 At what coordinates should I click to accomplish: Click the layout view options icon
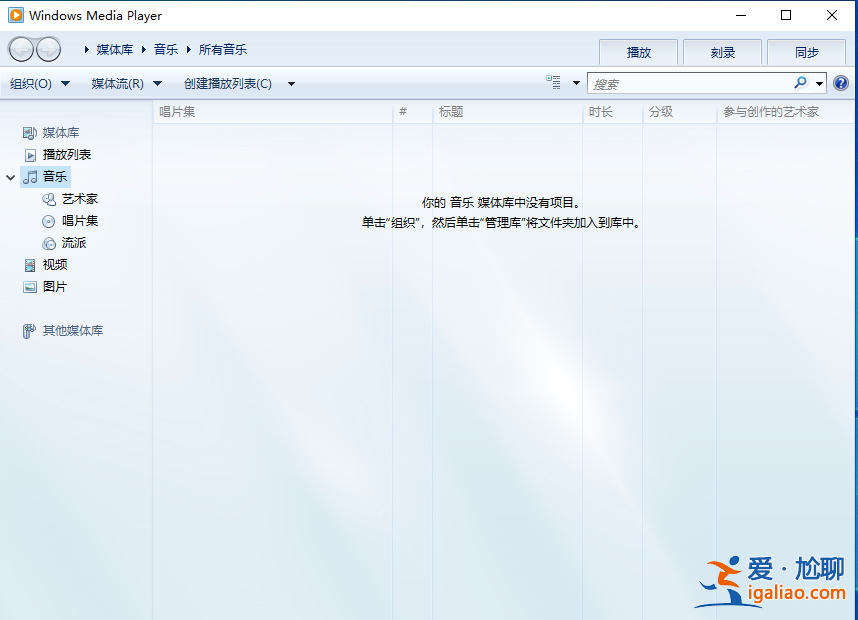pos(554,83)
